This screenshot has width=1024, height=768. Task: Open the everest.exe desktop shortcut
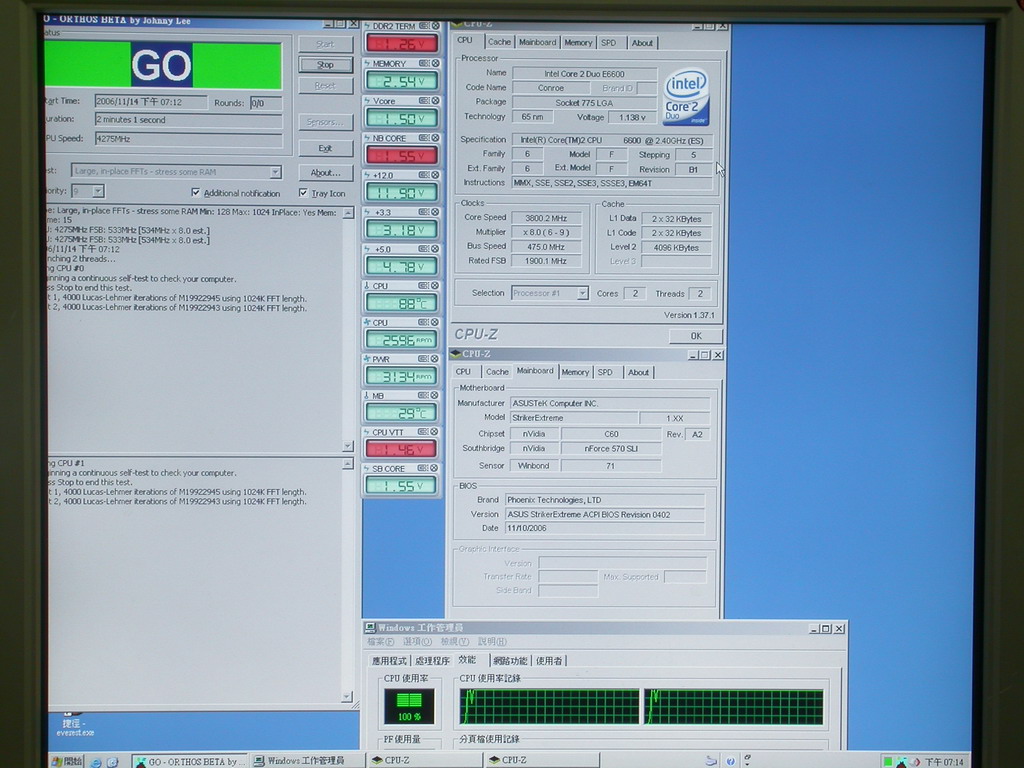point(74,725)
